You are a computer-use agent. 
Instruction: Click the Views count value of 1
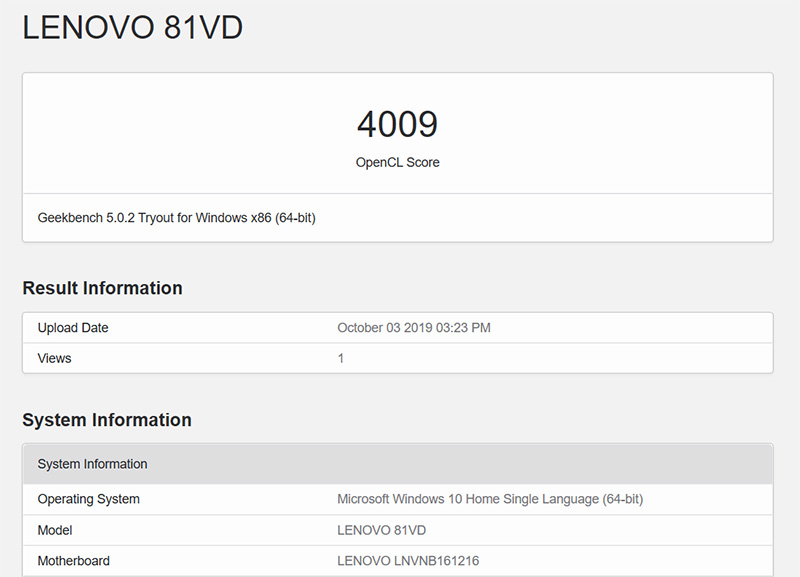341,358
